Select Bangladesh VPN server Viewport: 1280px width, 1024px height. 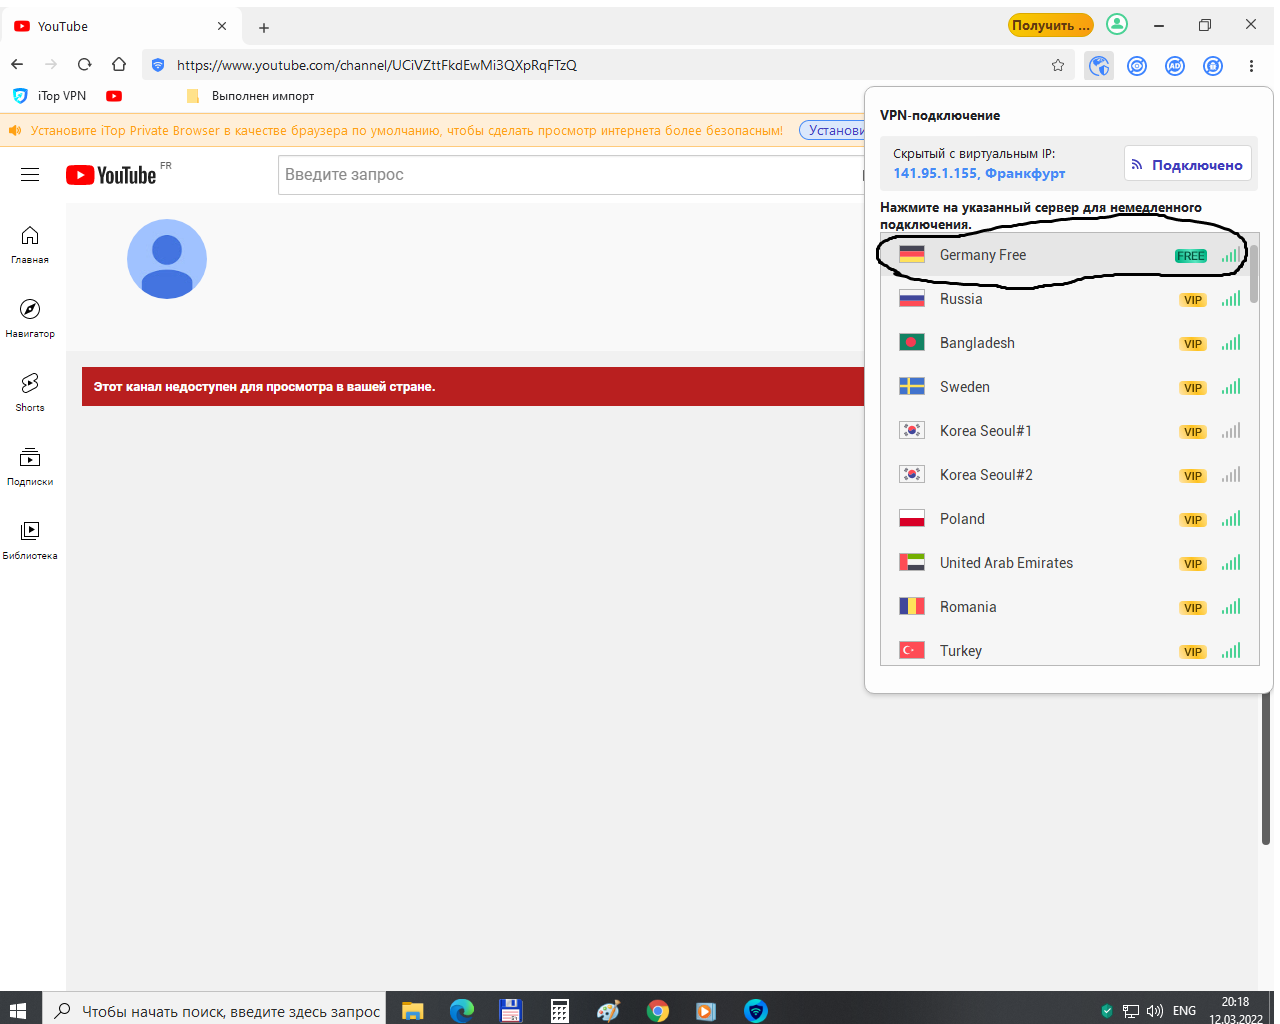coord(1065,343)
